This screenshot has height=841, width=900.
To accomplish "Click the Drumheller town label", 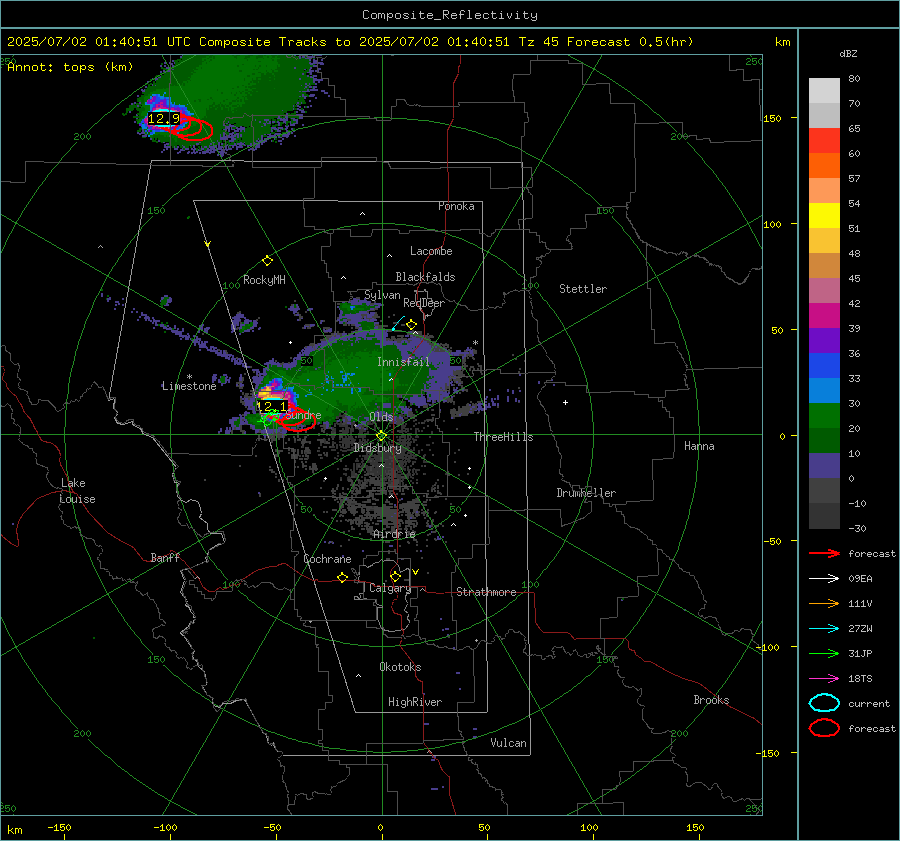I will pos(586,493).
